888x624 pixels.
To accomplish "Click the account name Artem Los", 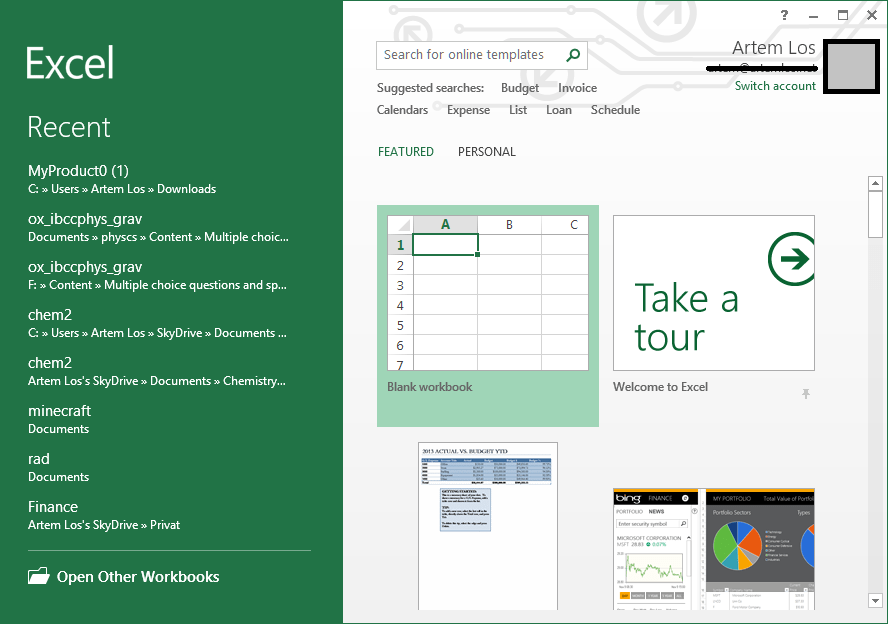I will (774, 48).
